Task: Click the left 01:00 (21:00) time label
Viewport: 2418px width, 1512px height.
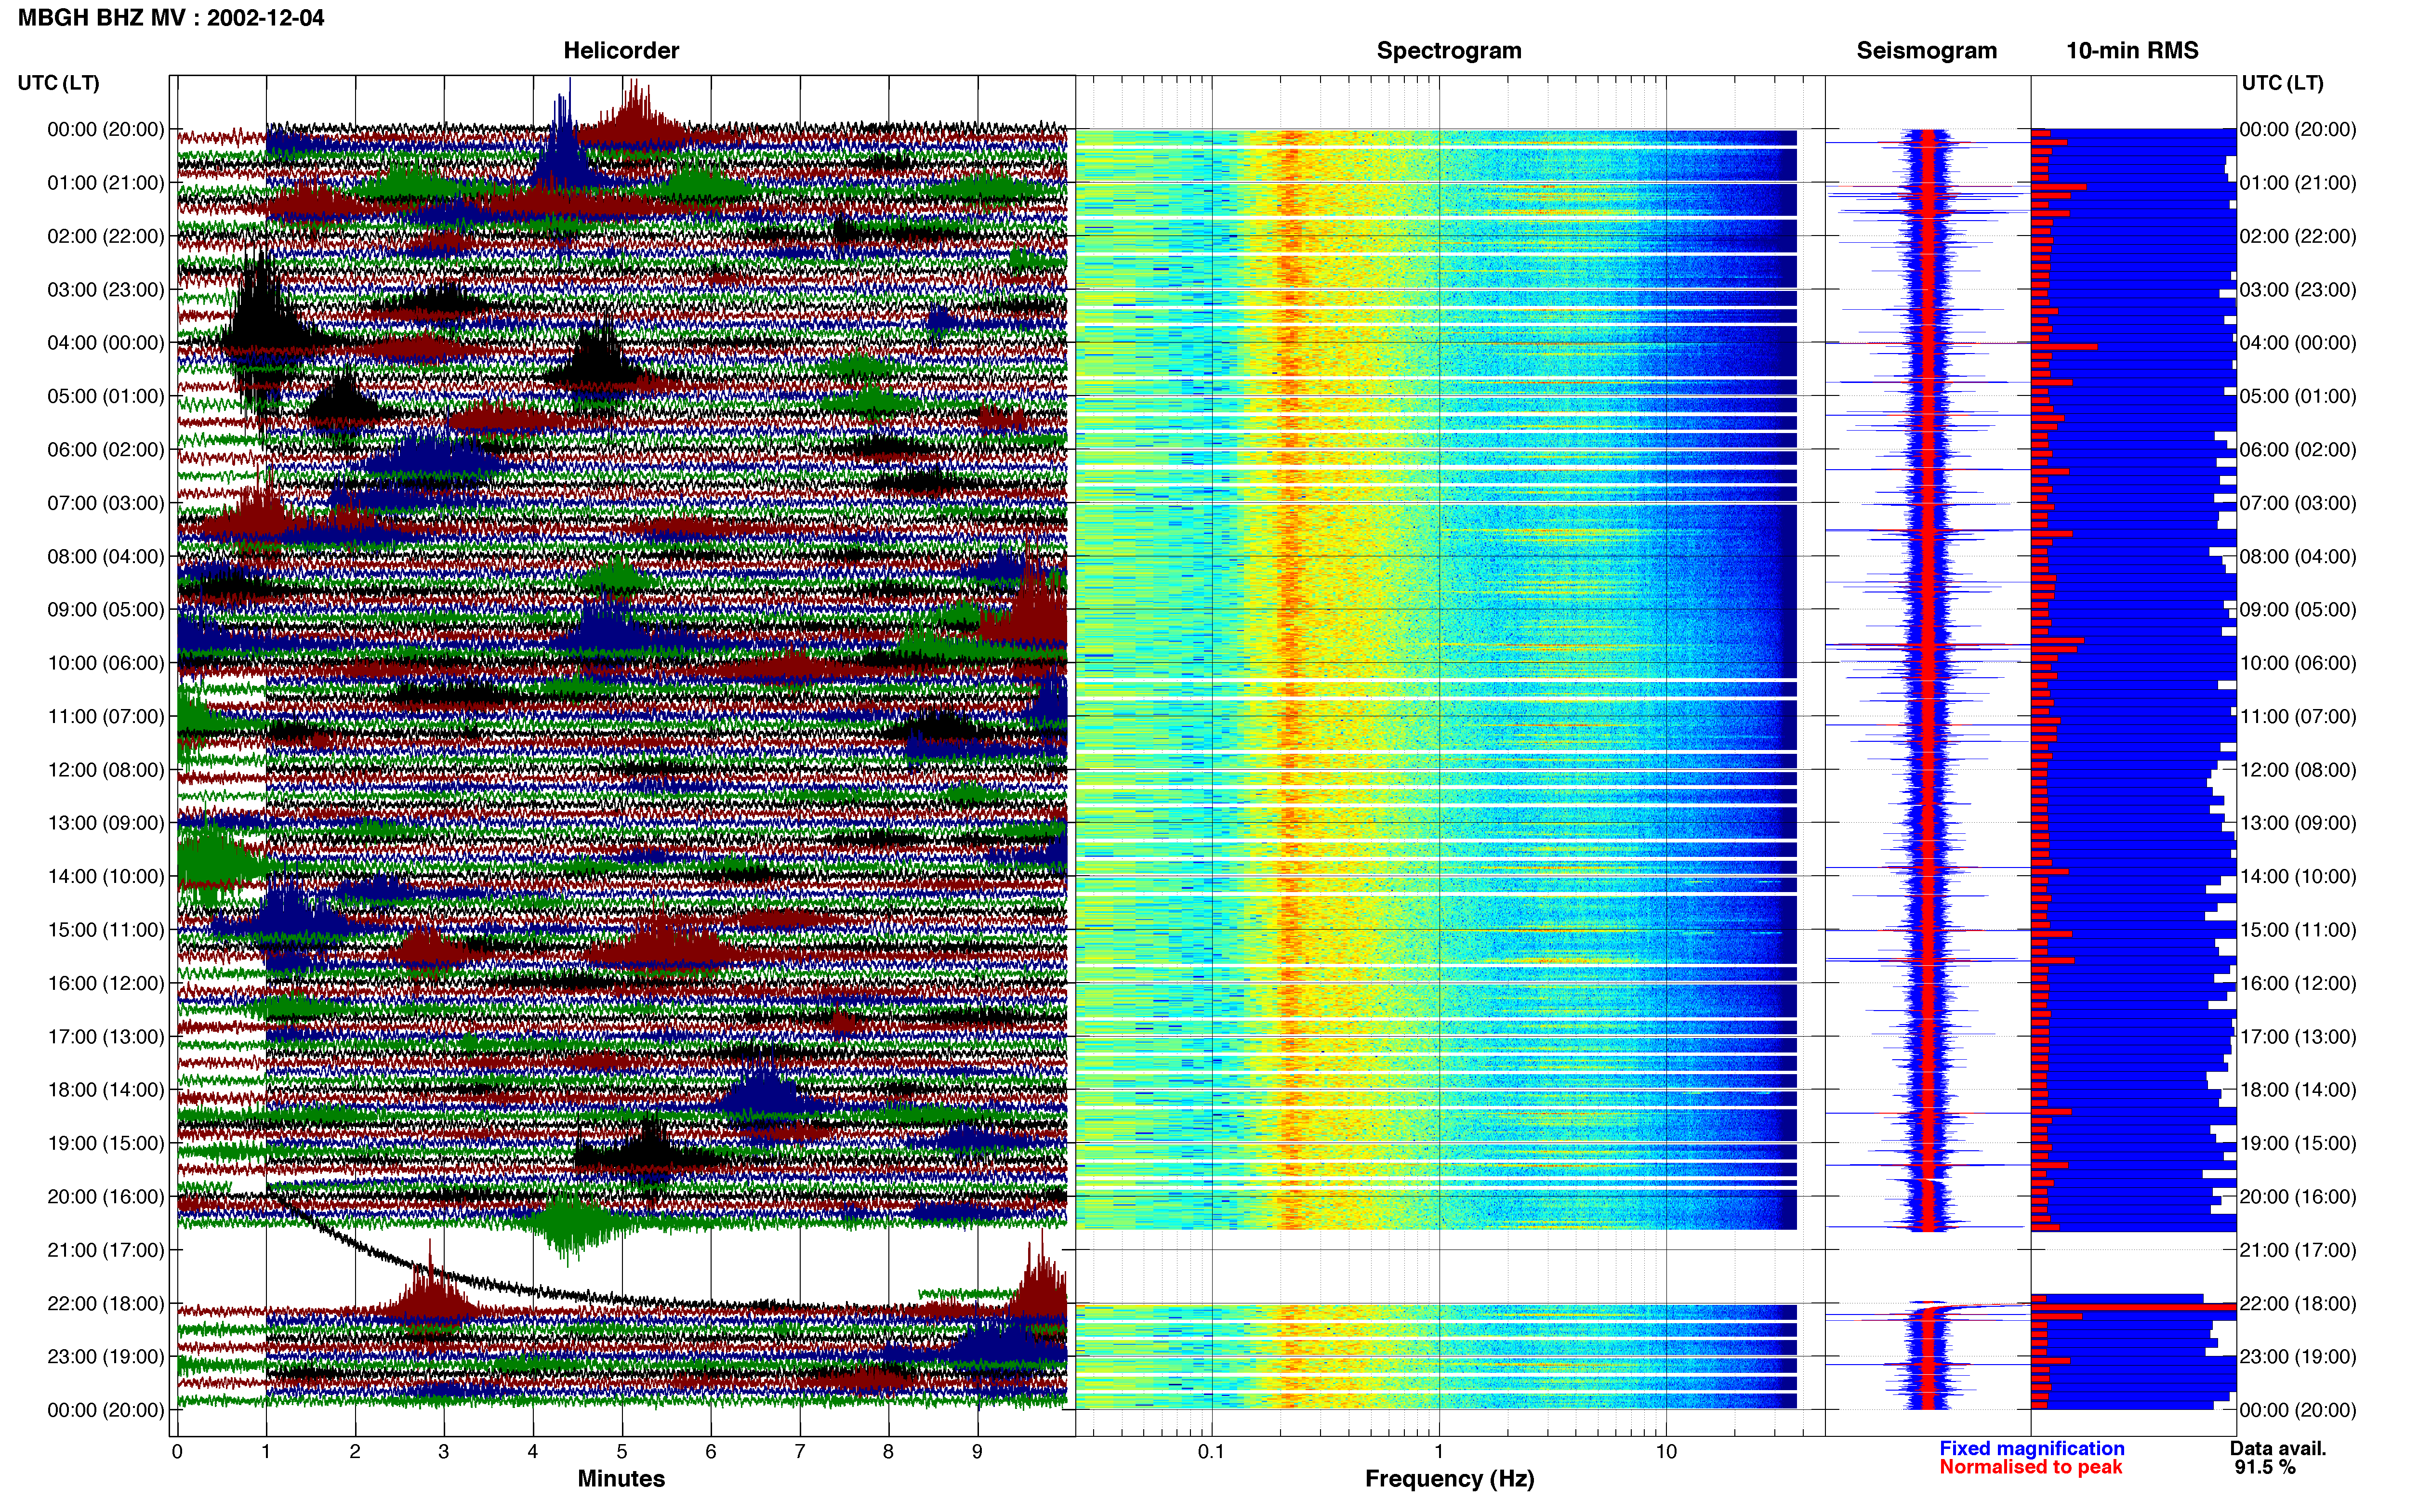Action: click(106, 183)
